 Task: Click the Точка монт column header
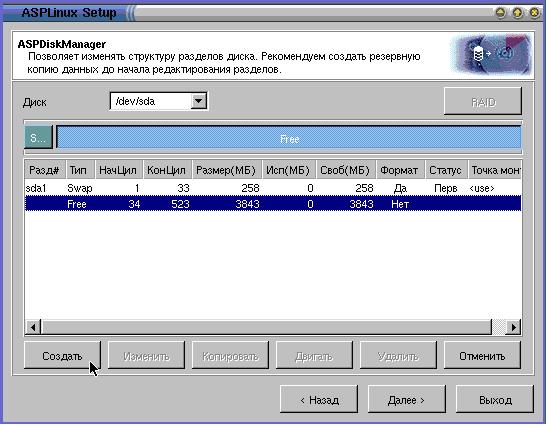(x=494, y=170)
